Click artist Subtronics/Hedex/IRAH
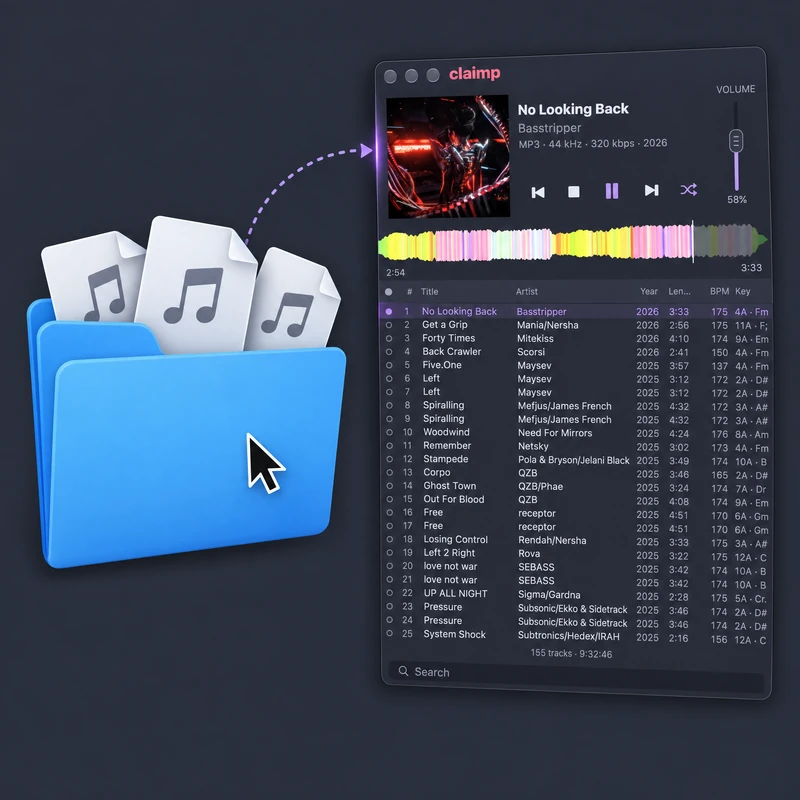800x800 pixels. 568,636
